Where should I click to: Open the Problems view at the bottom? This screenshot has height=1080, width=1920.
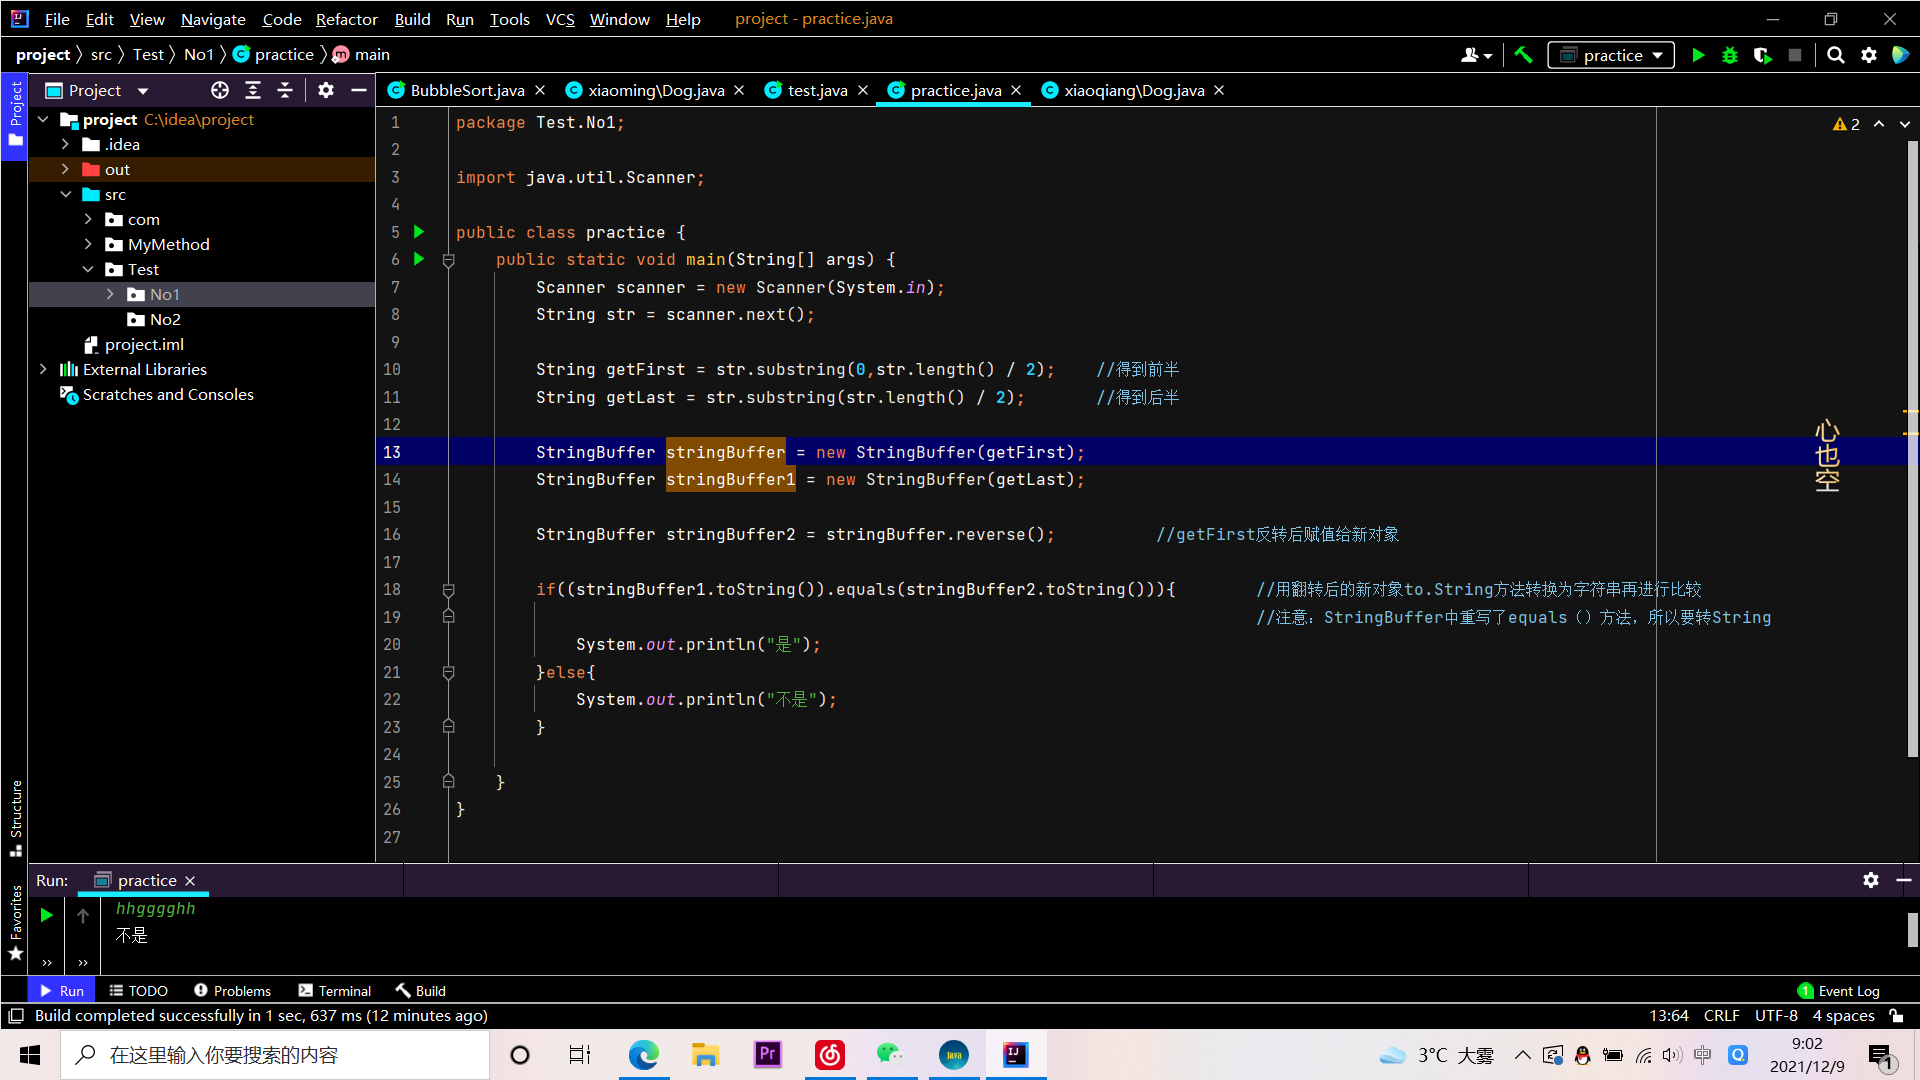pos(232,990)
